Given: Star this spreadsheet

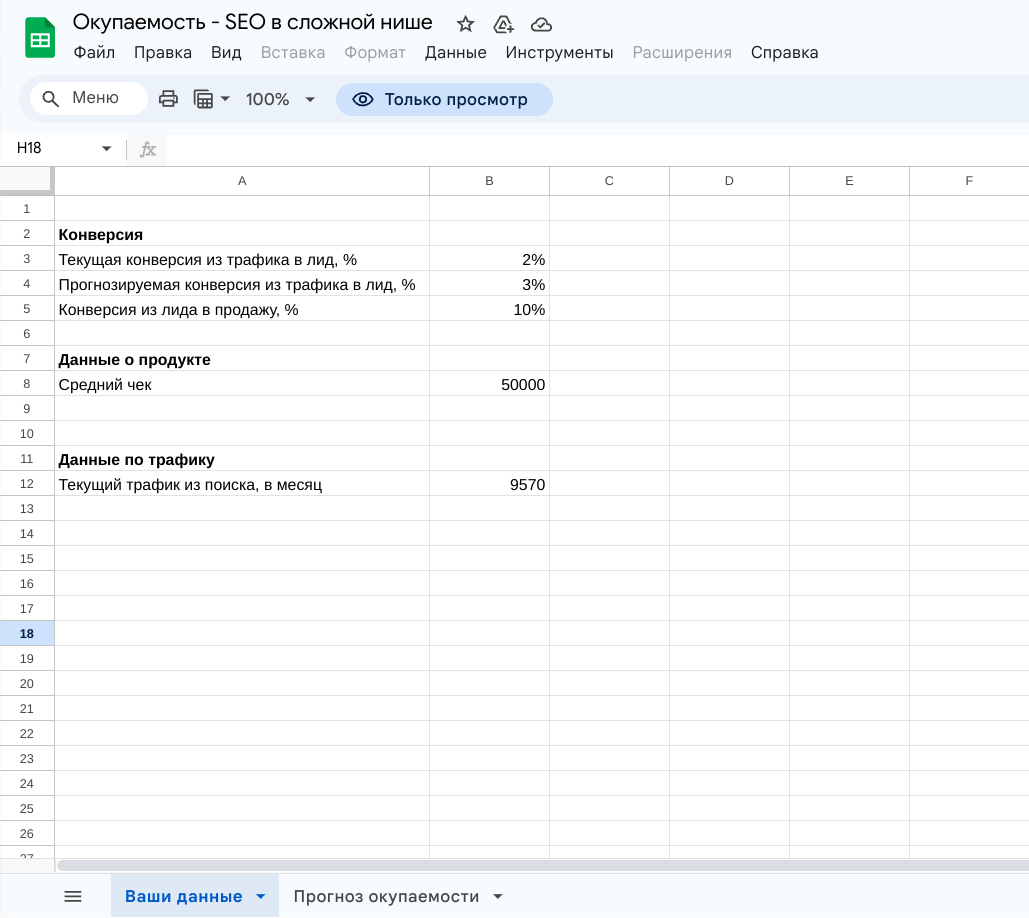Looking at the screenshot, I should (465, 24).
